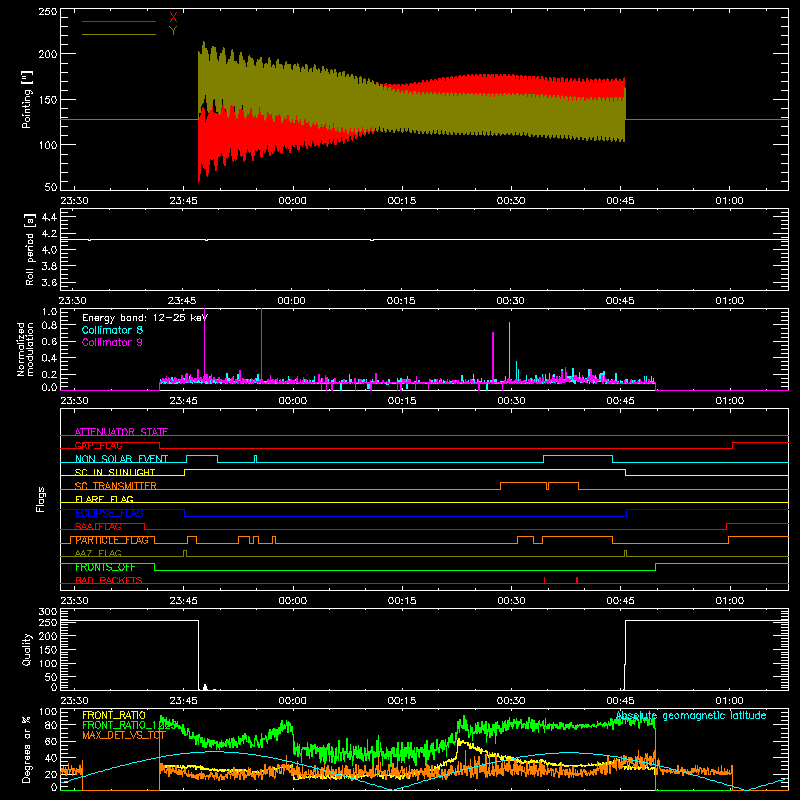Select the yellow "FRONT_RATIO" legend text
800x800 pixels.
pos(114,715)
